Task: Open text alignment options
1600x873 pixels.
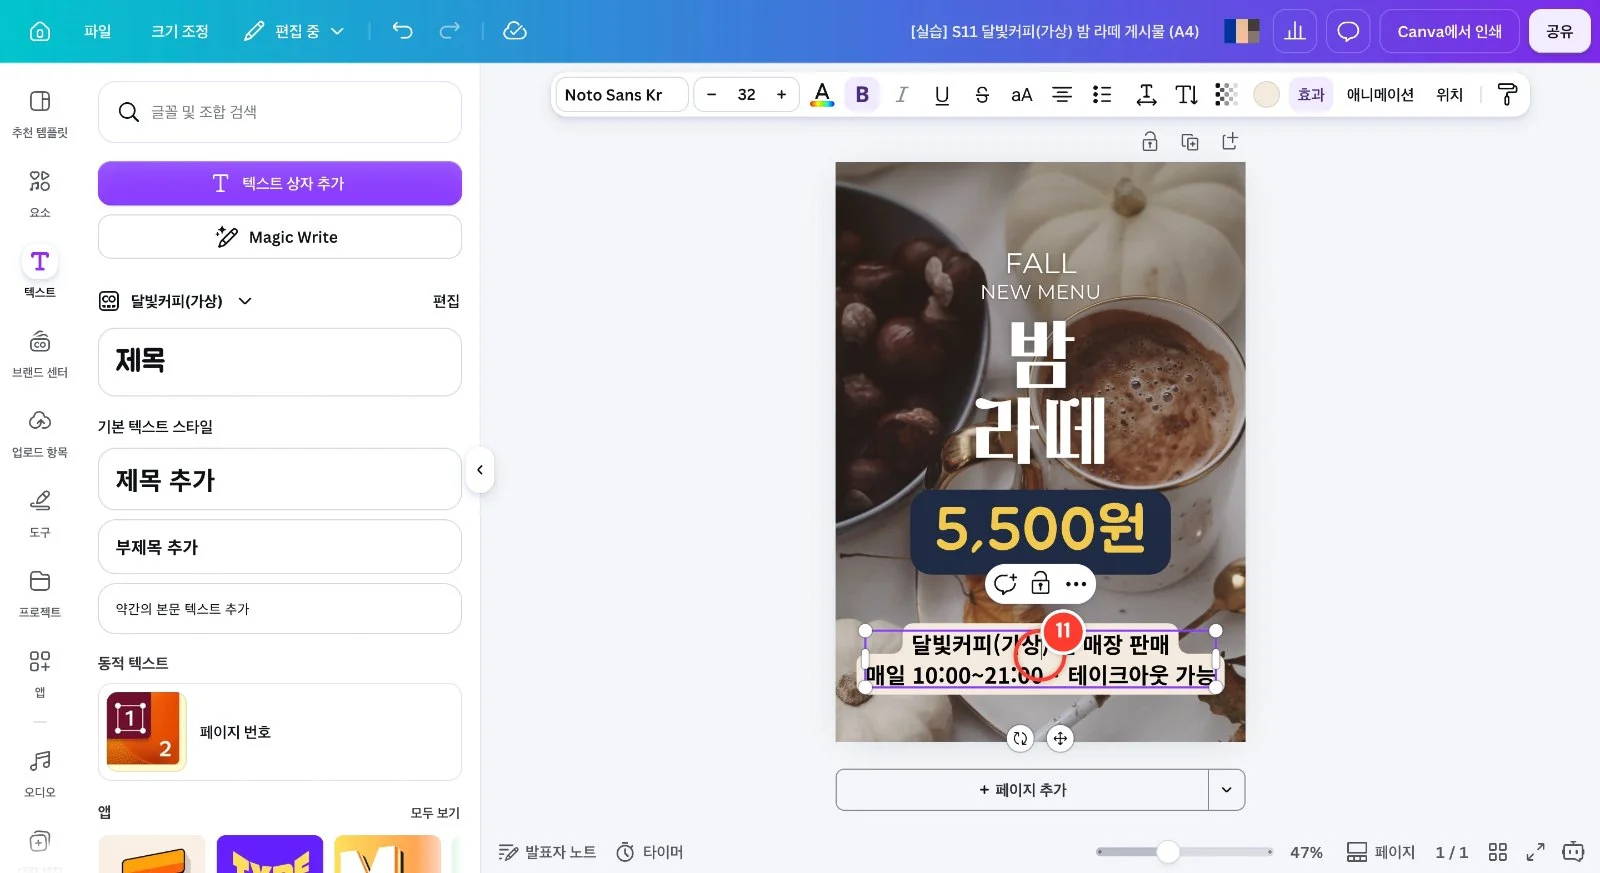Action: [x=1062, y=95]
